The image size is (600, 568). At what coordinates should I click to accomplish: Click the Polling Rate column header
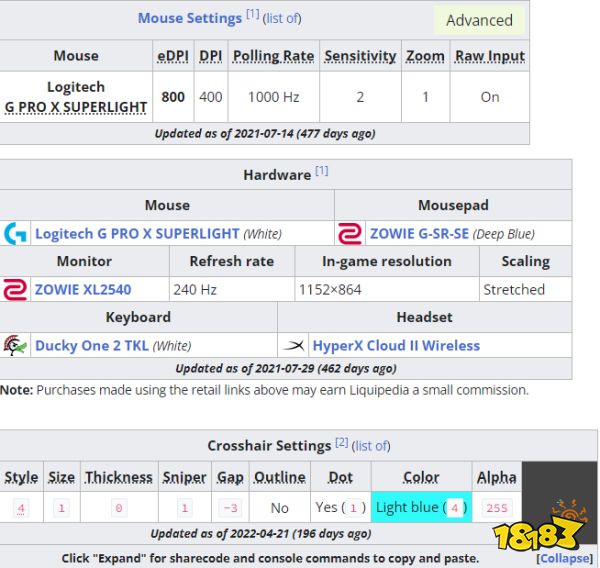coord(274,56)
